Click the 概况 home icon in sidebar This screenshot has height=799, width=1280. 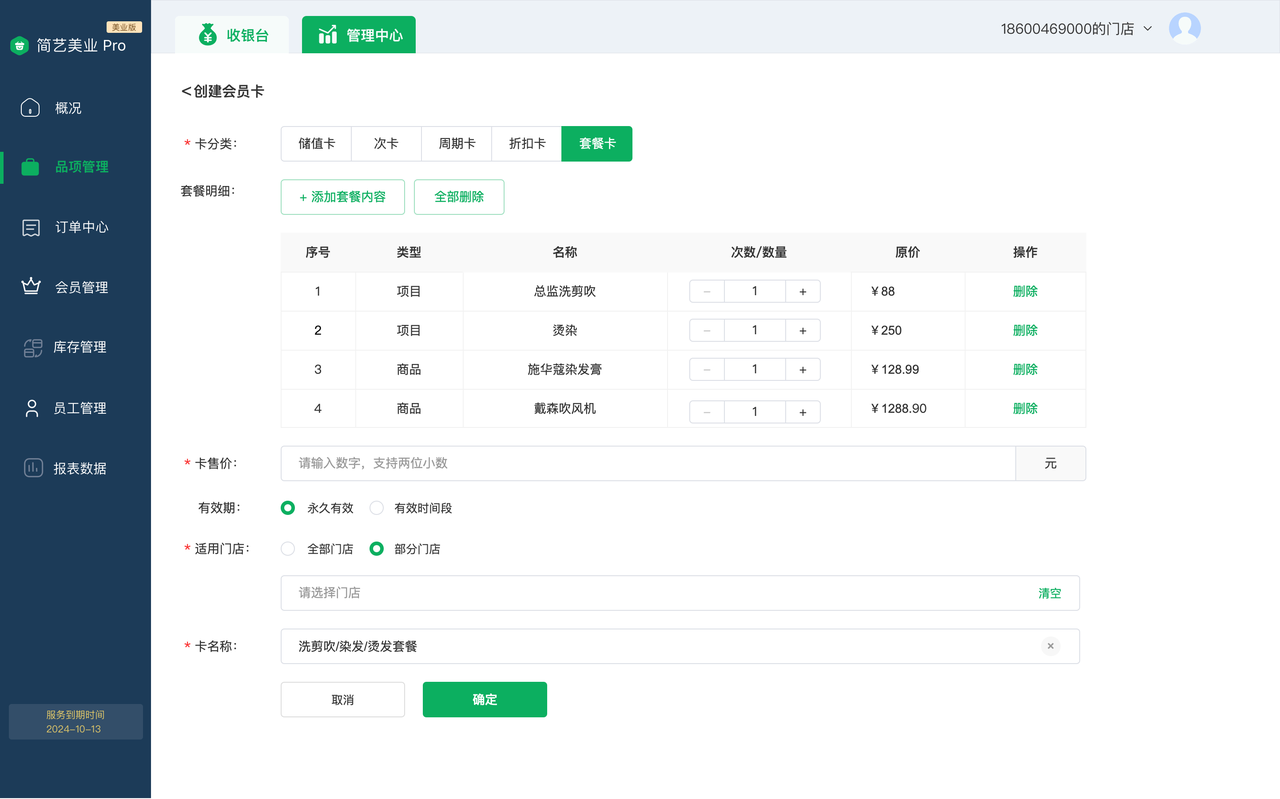coord(30,108)
